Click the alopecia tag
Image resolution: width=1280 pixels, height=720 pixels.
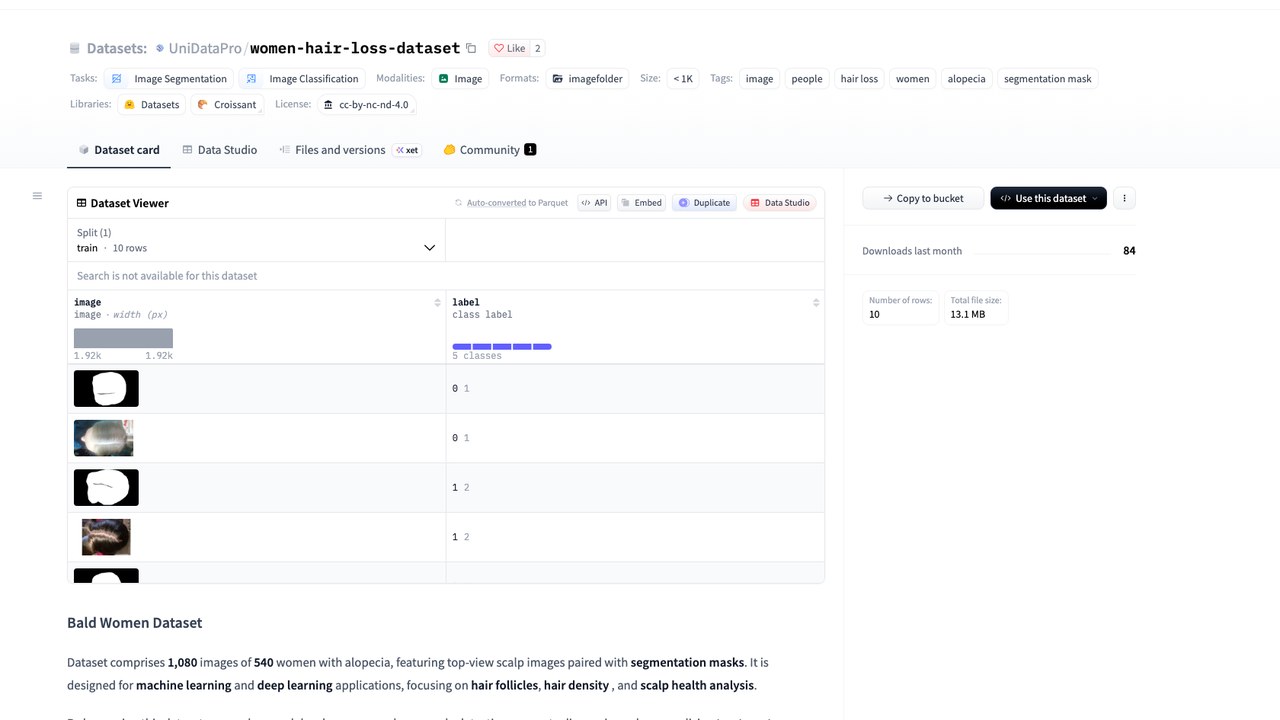pos(967,79)
